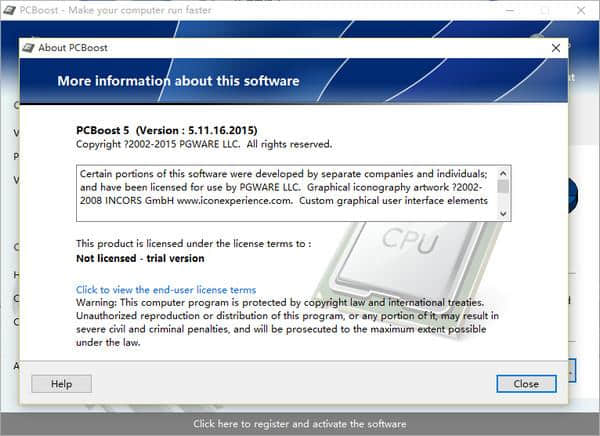Screen dimensions: 600x436
Task: Click the up arrow in credits scrollbar
Action: (x=504, y=173)
